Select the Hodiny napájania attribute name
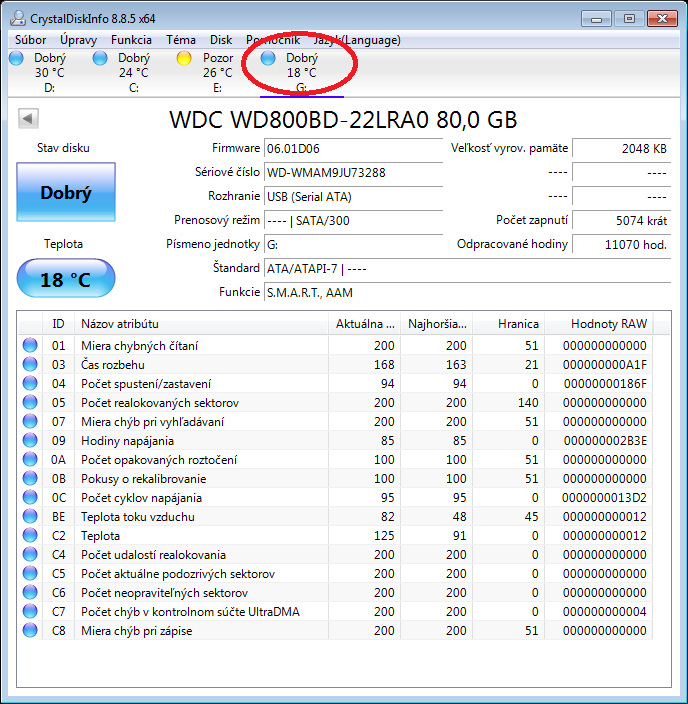This screenshot has height=704, width=688. point(128,441)
